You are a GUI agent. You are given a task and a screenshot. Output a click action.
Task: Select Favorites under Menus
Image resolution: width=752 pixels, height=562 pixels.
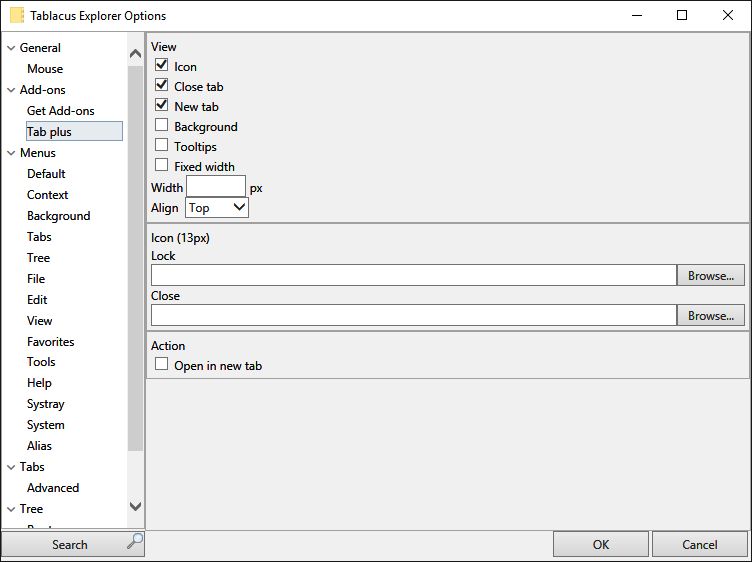(51, 342)
